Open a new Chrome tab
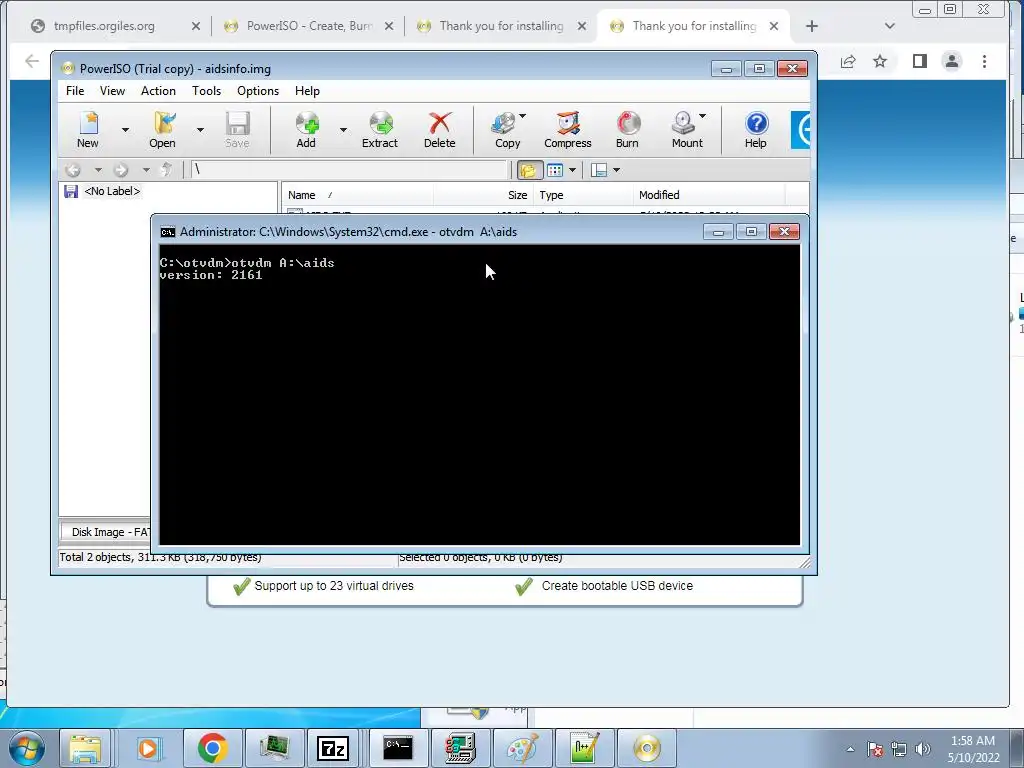The width and height of the screenshot is (1024, 768). click(812, 26)
